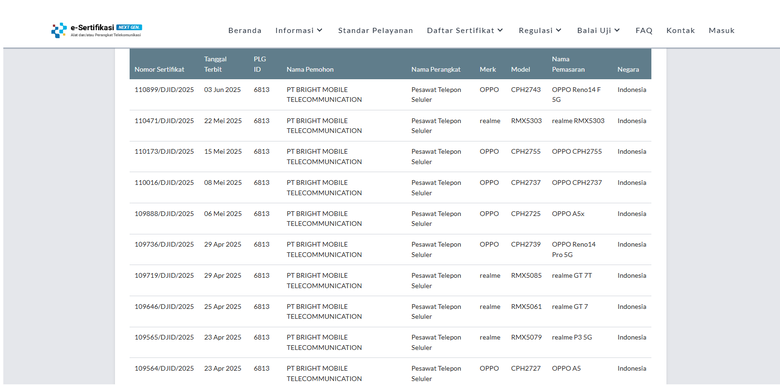Click the Nomor Sertifikat column header
Viewport: 780px width, 390px height.
pos(159,70)
